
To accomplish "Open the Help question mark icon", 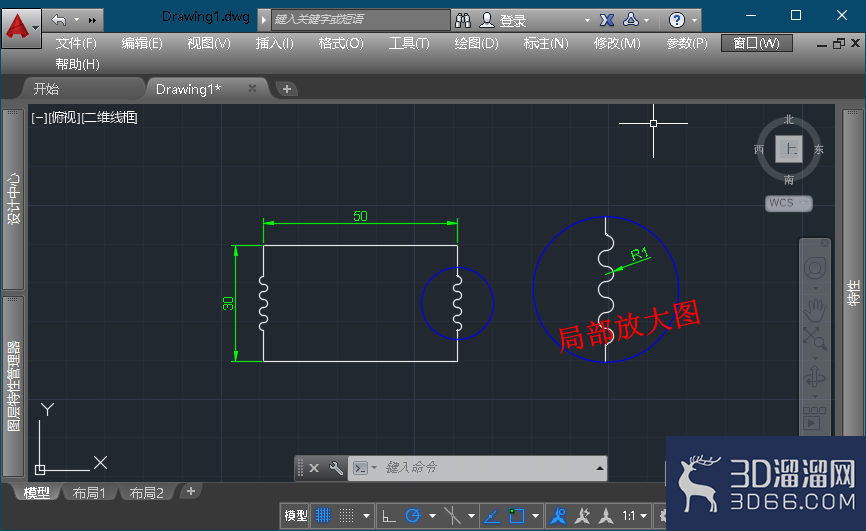I will click(677, 20).
